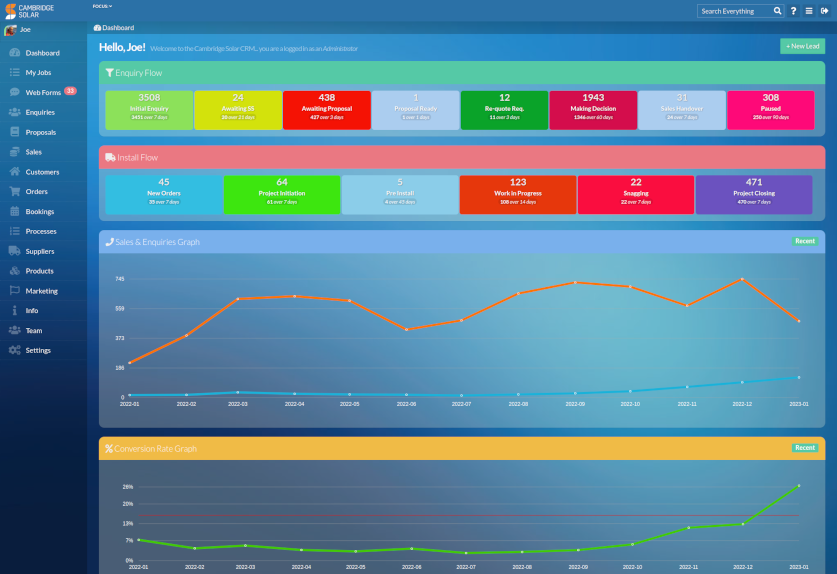Click the Hello, Joe! greeting text
The width and height of the screenshot is (837, 574).
[x=122, y=48]
